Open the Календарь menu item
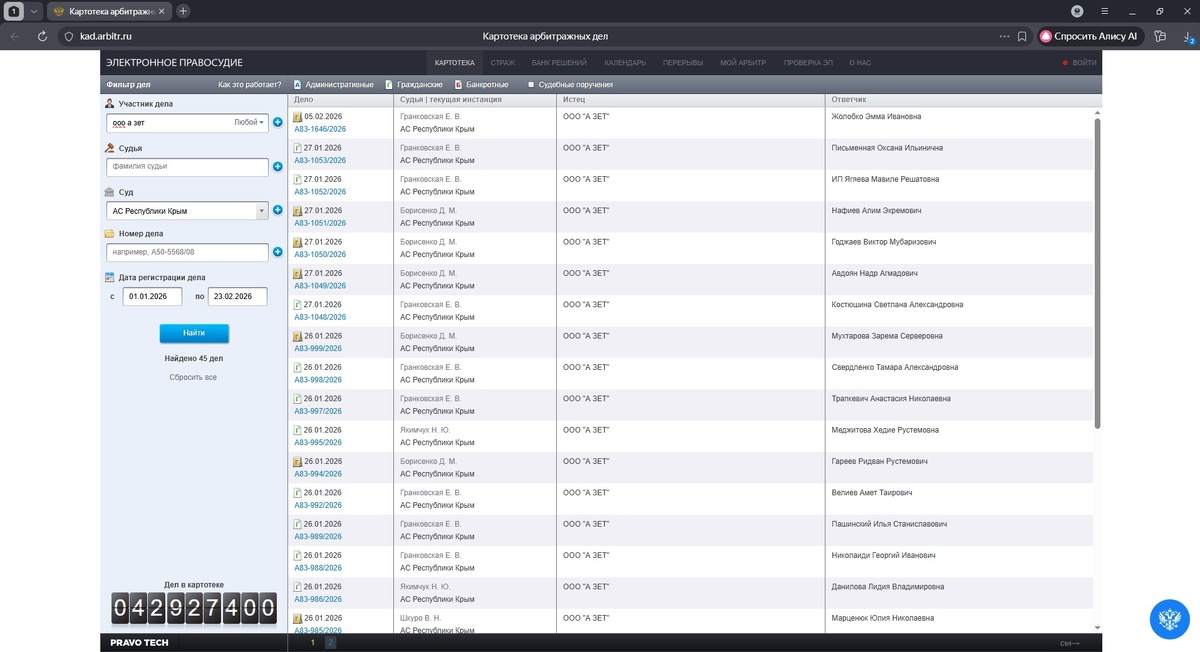 pyautogui.click(x=625, y=63)
